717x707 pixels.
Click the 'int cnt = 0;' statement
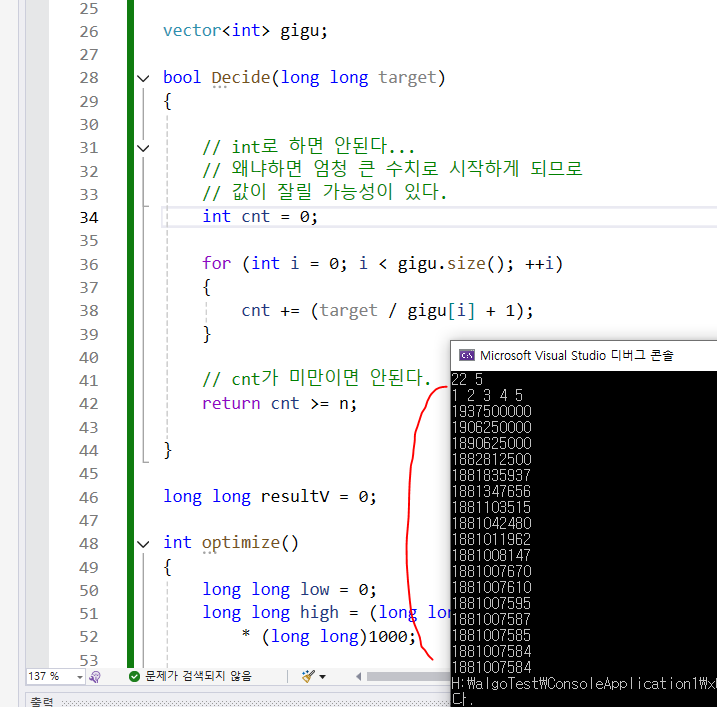(260, 216)
